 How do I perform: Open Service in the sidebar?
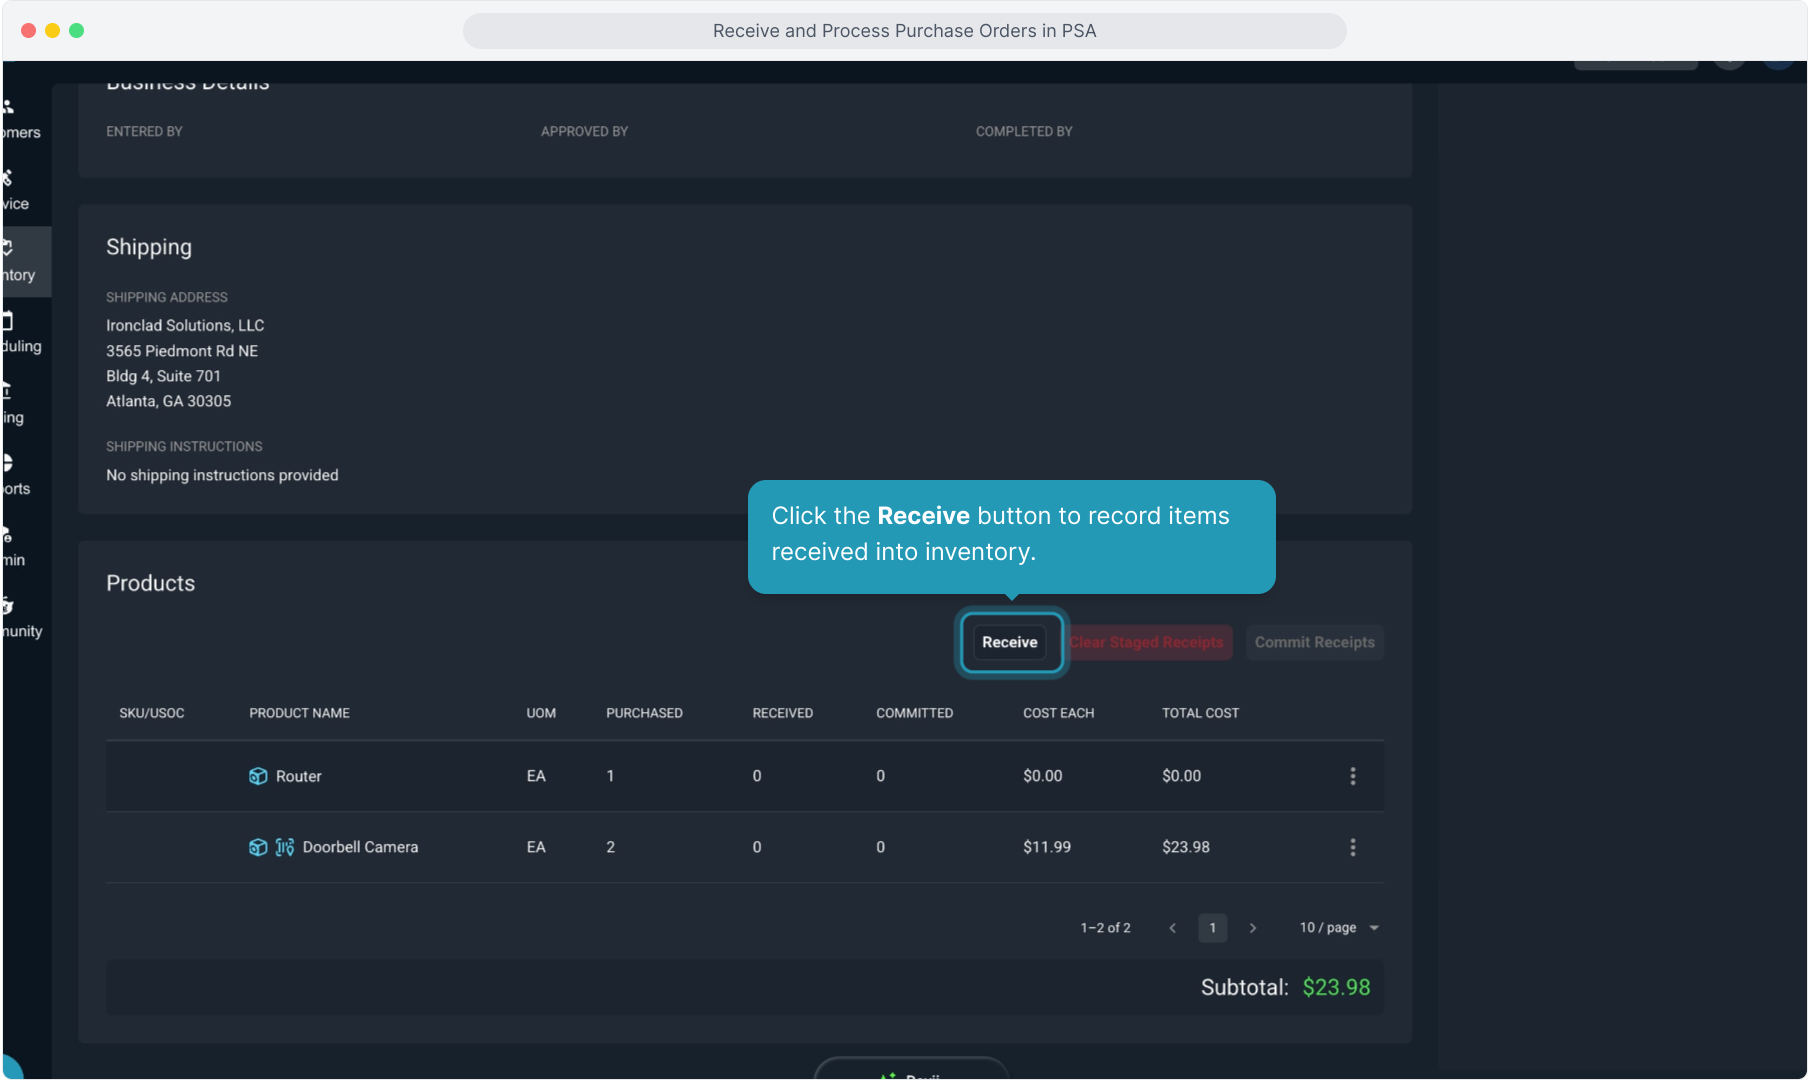[16, 191]
